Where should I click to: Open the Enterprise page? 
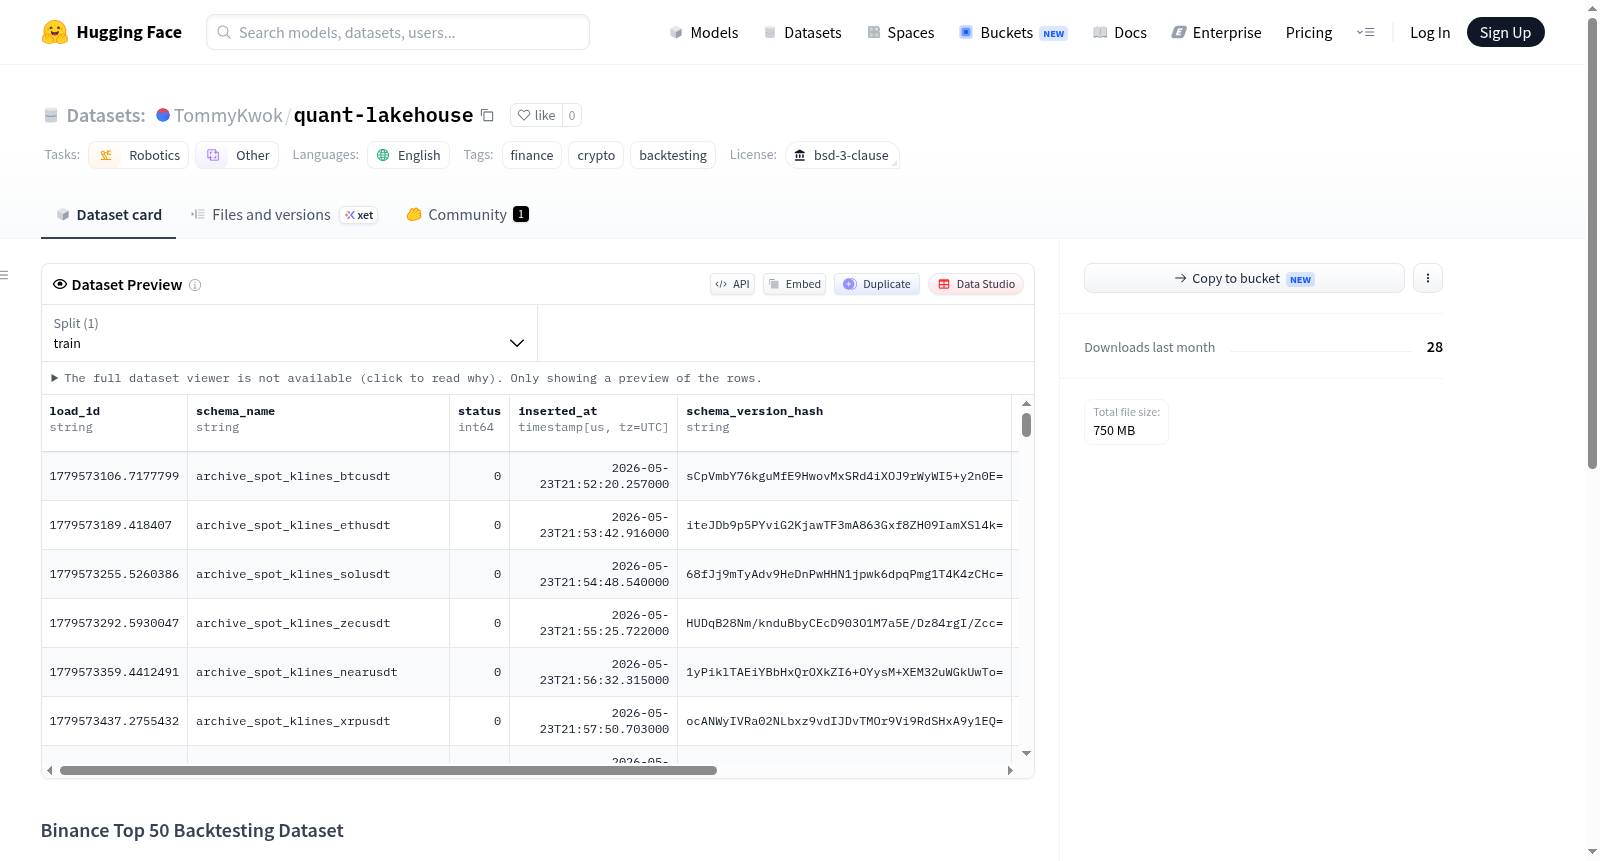tap(1216, 32)
